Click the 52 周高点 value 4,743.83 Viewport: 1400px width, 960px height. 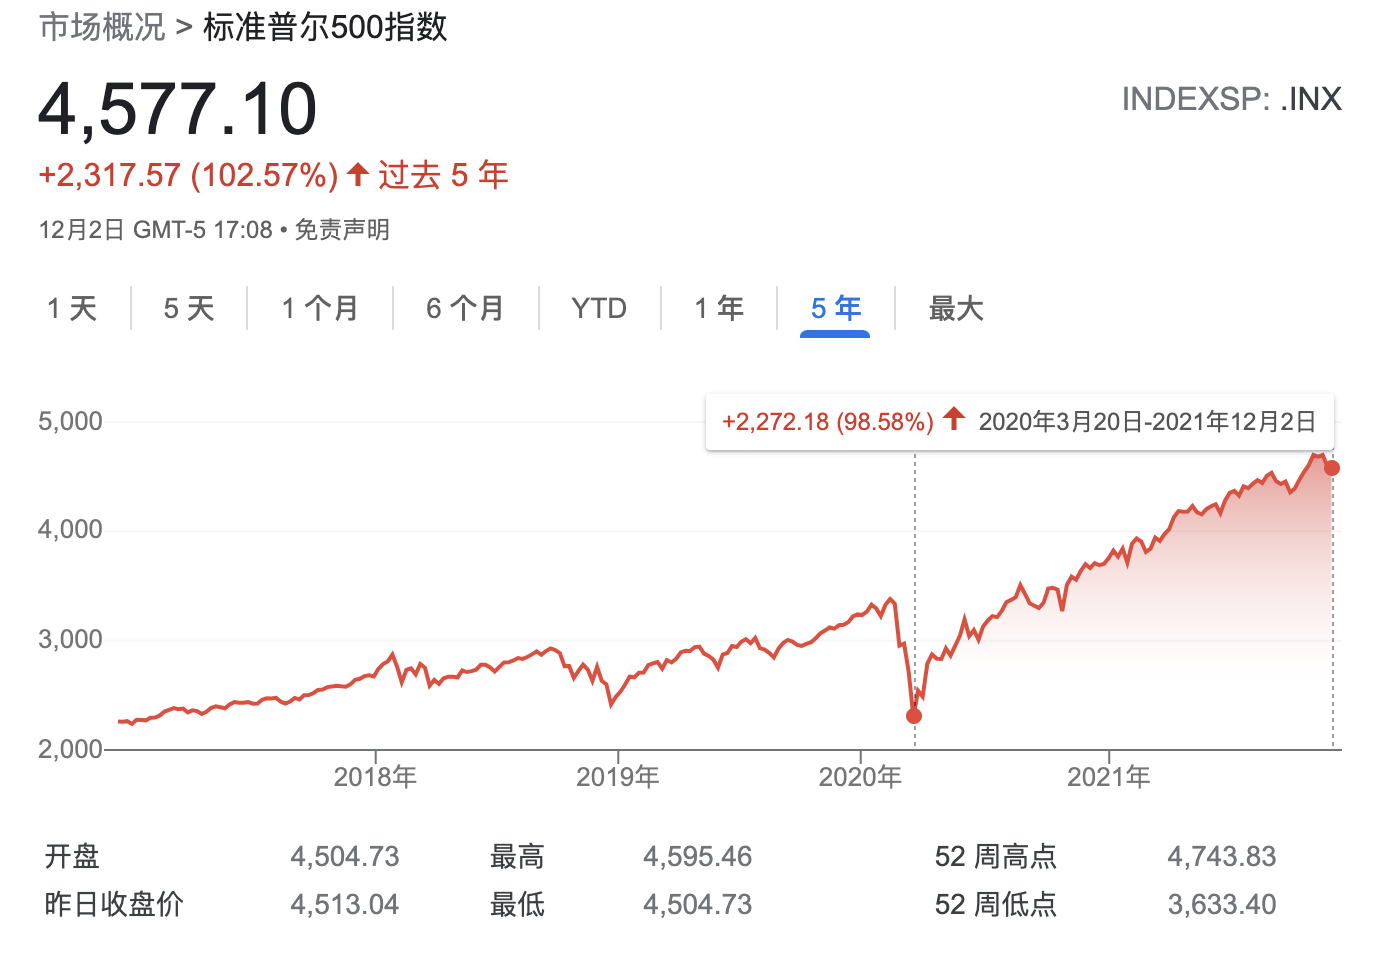1221,857
